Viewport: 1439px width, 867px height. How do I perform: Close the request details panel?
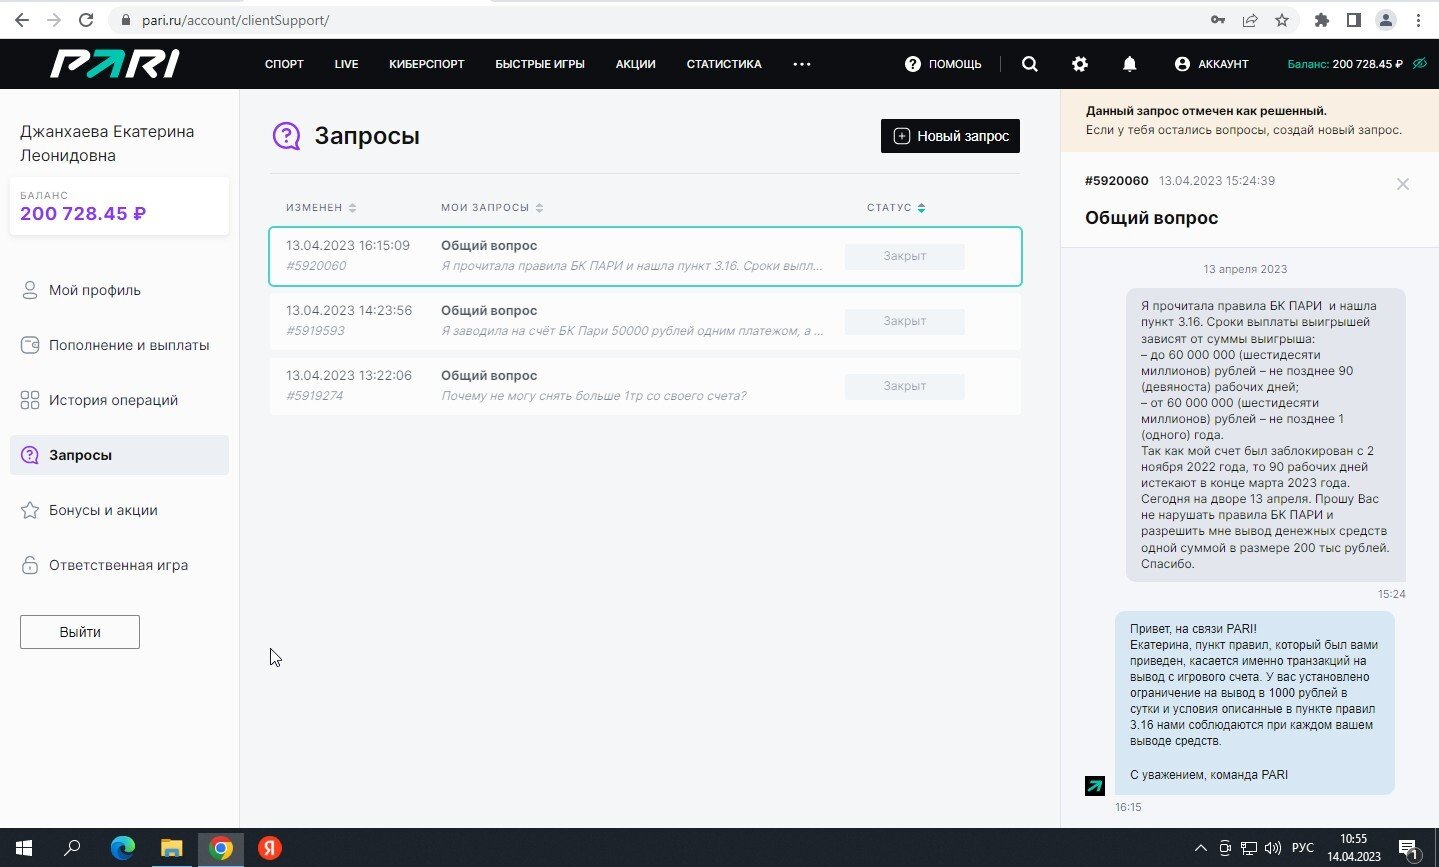(1402, 184)
